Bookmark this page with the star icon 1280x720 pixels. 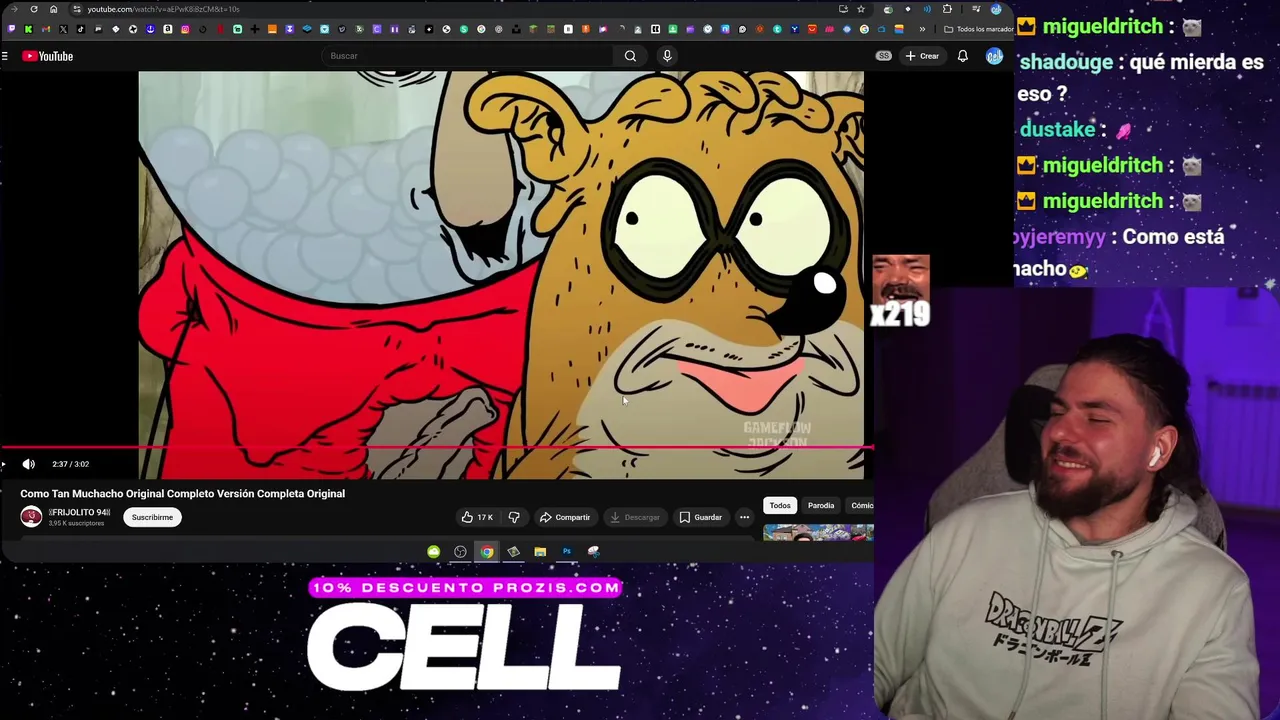(x=861, y=9)
